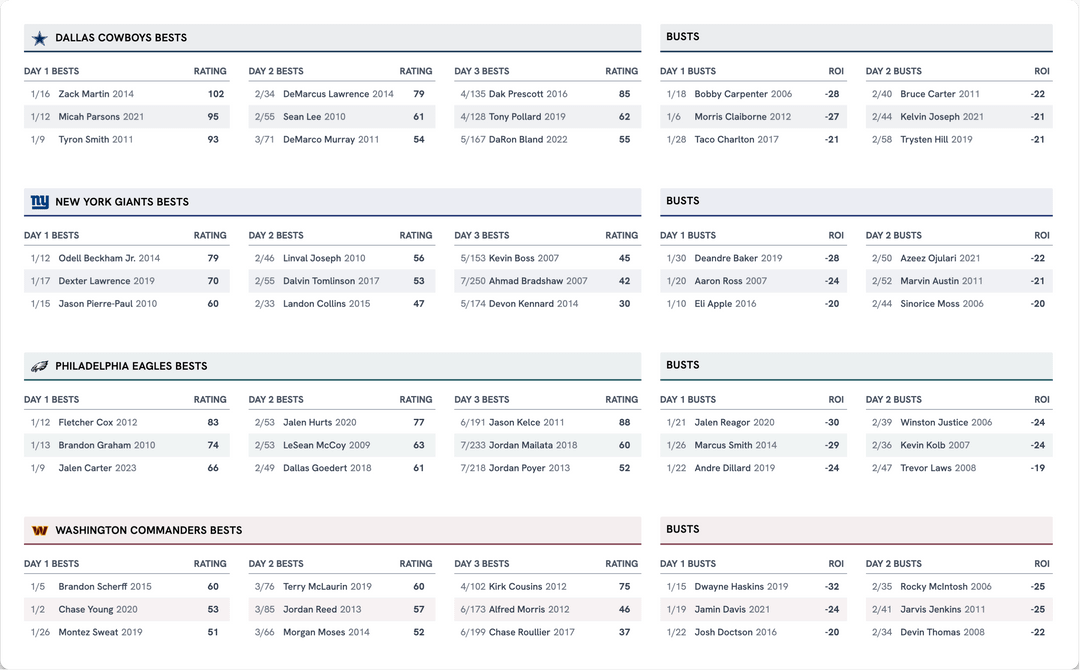Open Jalen Hurts 2020 entry
1080x670 pixels.
tap(319, 422)
